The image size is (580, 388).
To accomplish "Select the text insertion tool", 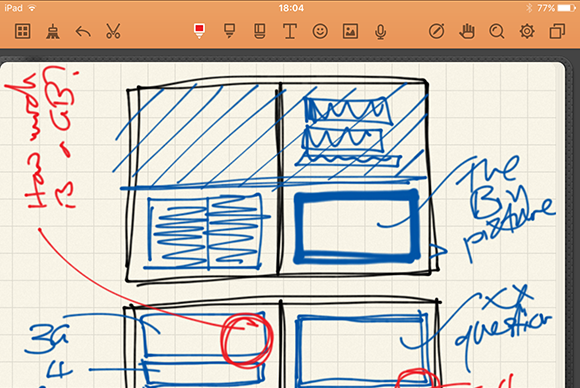I will [290, 31].
